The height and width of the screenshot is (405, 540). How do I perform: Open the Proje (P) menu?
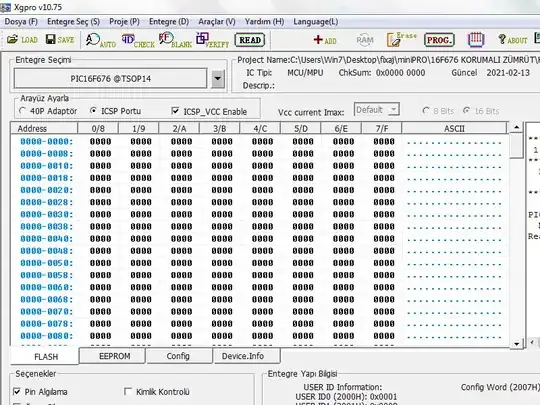pos(124,22)
